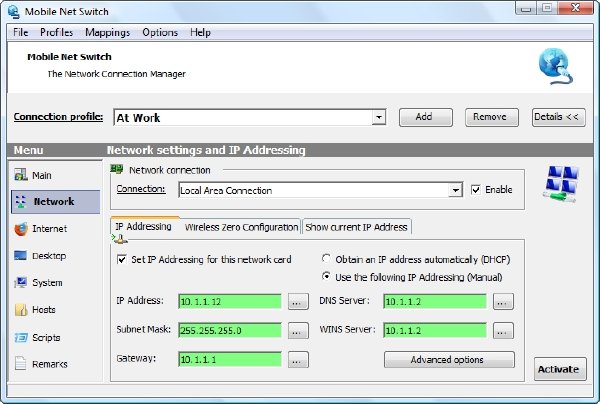Click the IP Address field 10.1.1.12
600x404 pixels.
tap(230, 301)
